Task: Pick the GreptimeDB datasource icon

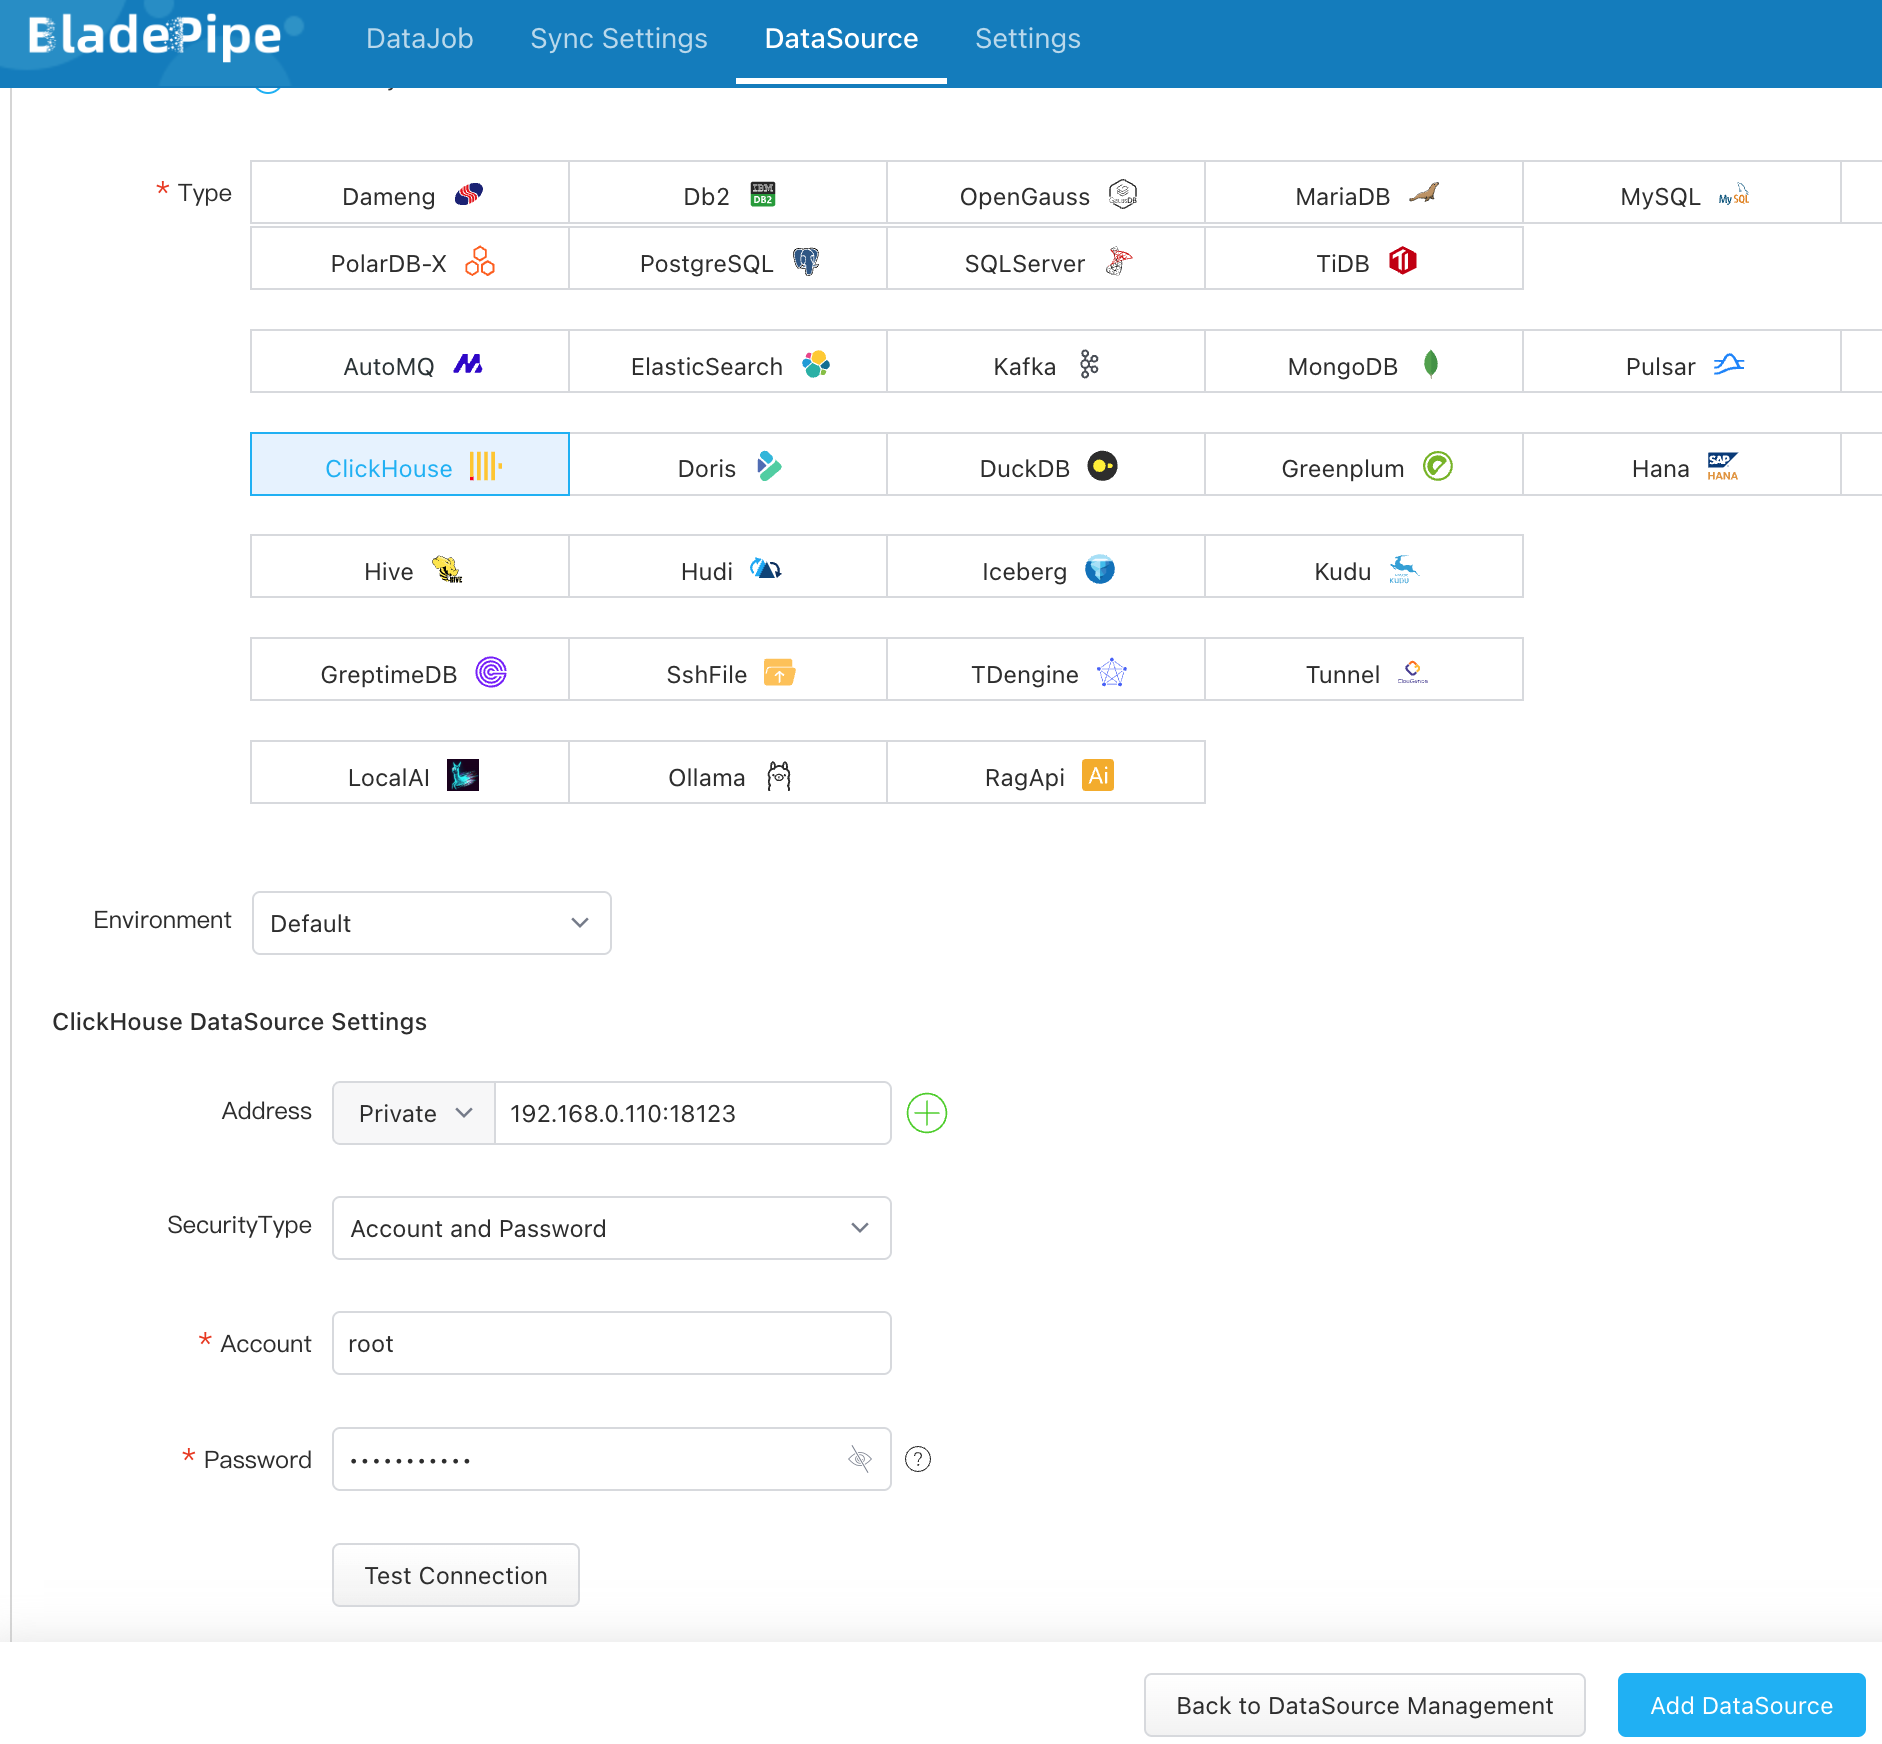Action: point(491,672)
